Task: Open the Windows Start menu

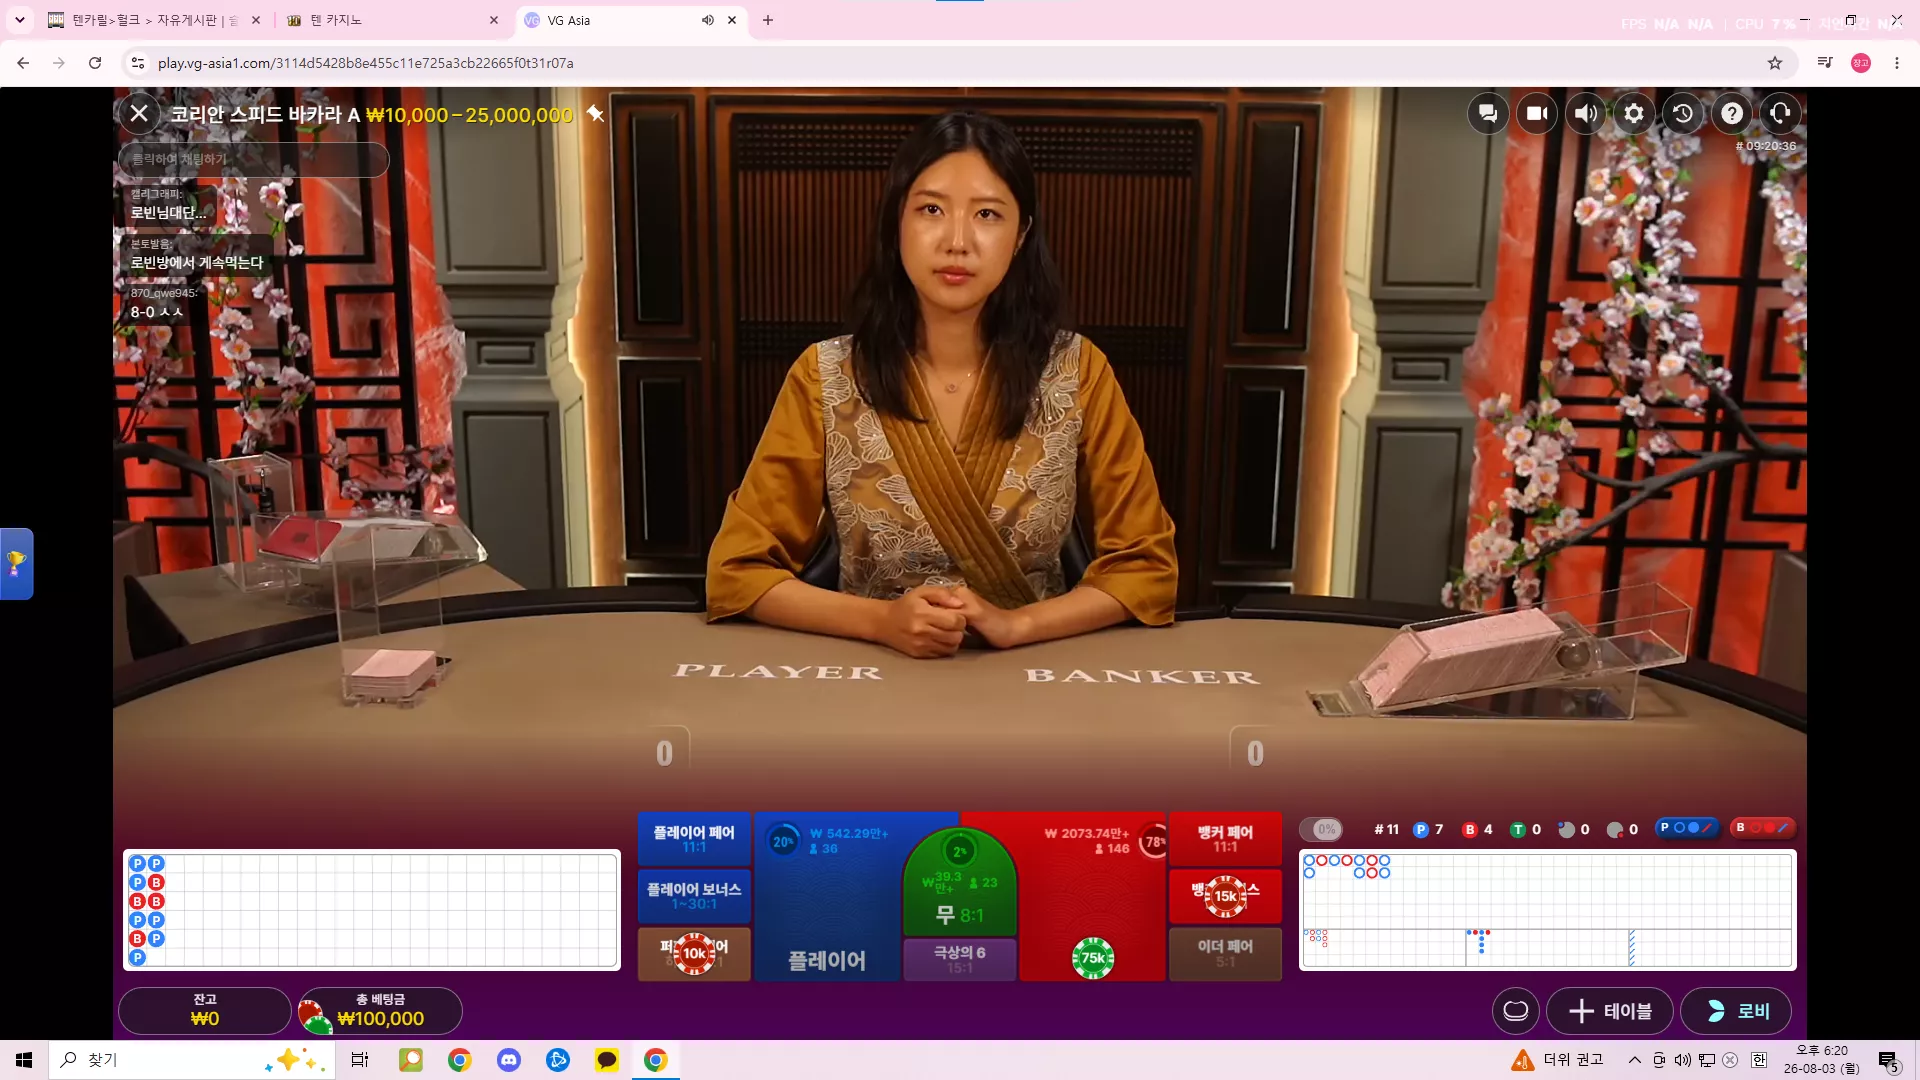Action: coord(24,1060)
